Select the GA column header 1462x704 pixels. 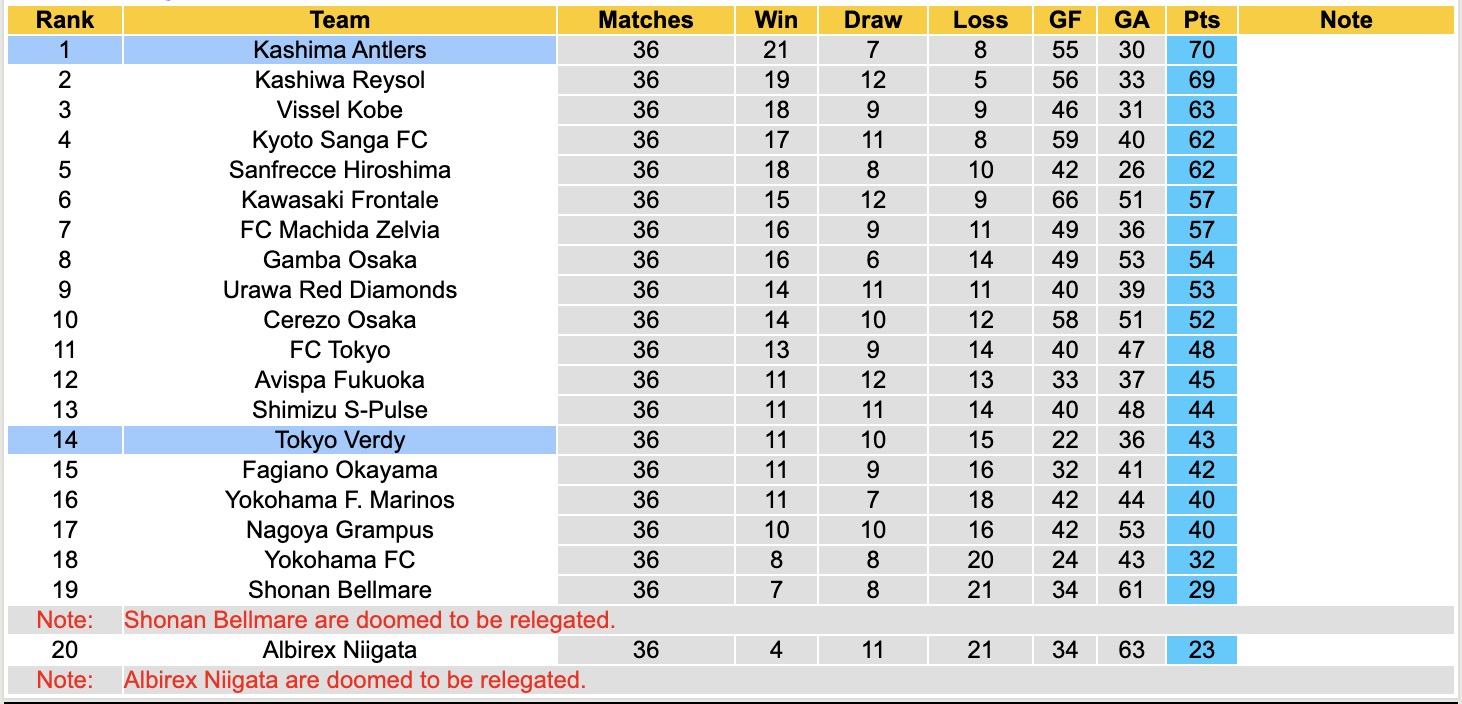pos(1131,20)
